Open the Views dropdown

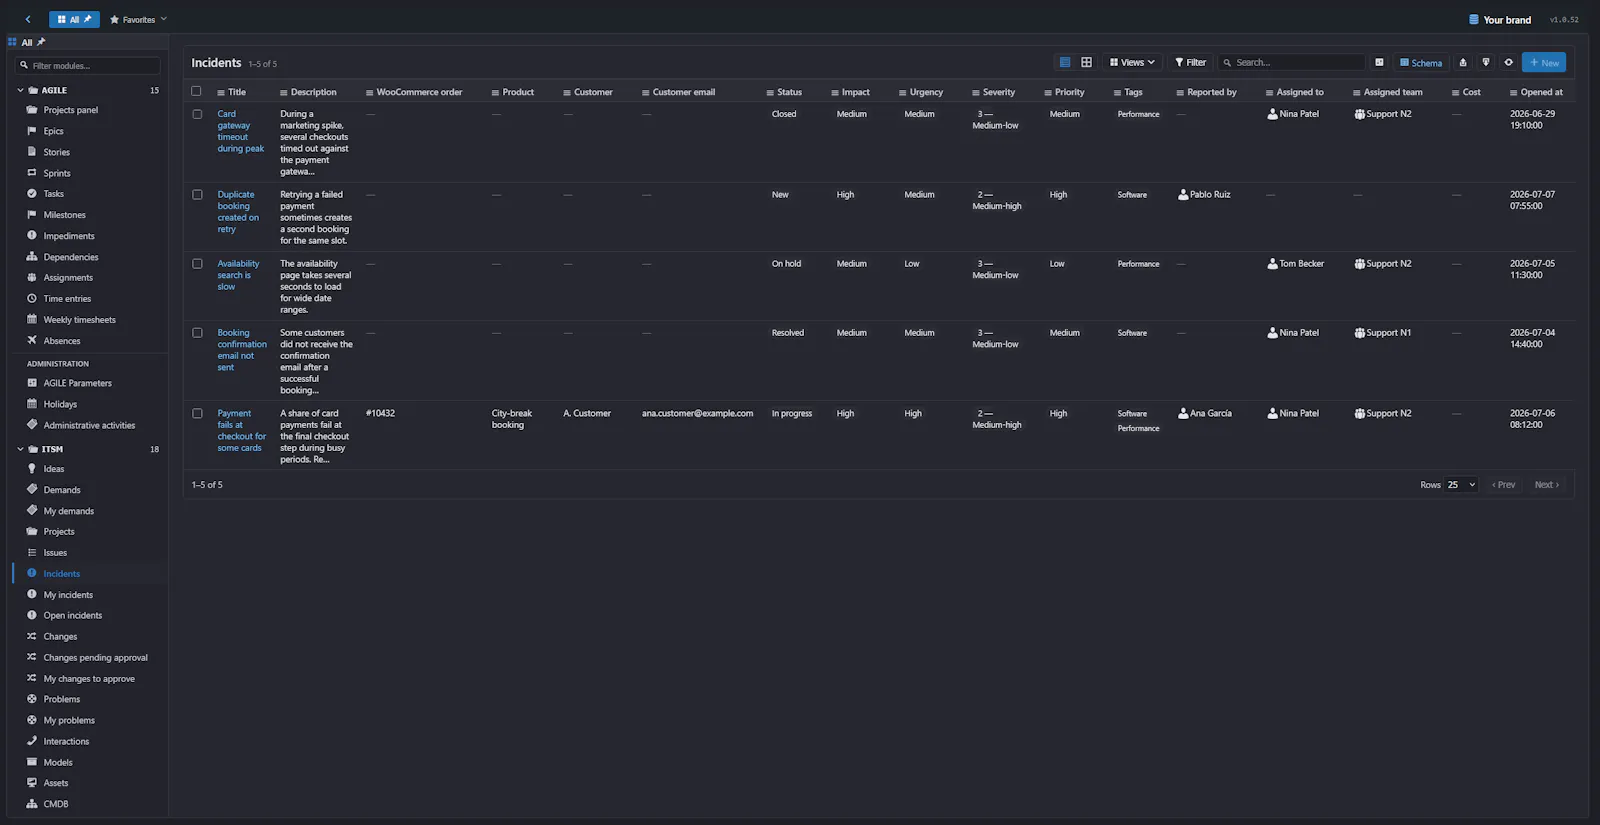(x=1132, y=62)
